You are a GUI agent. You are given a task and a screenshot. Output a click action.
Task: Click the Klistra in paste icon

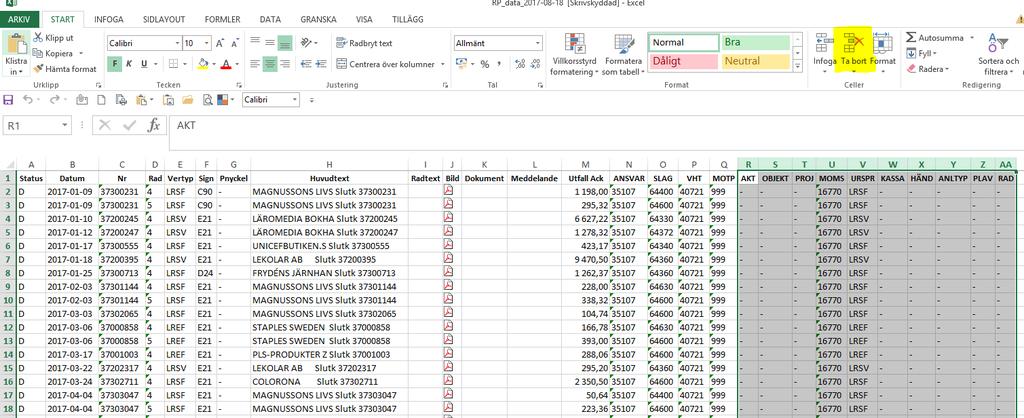[16, 46]
